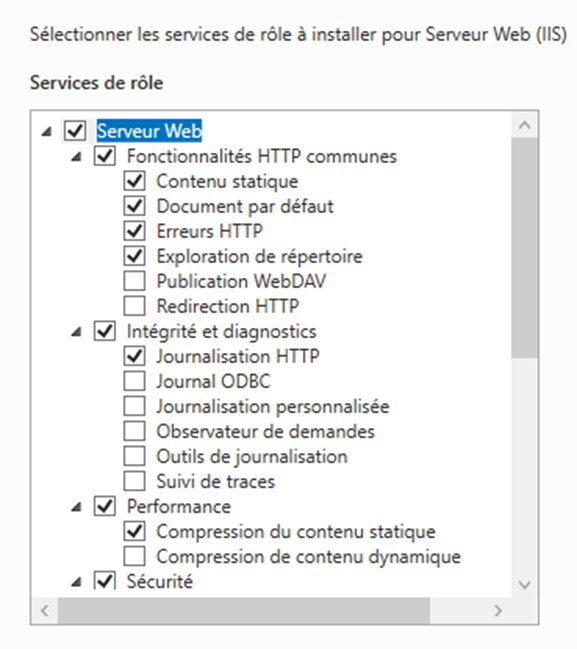
Task: Toggle the Journal ODBC checkbox
Action: click(135, 381)
